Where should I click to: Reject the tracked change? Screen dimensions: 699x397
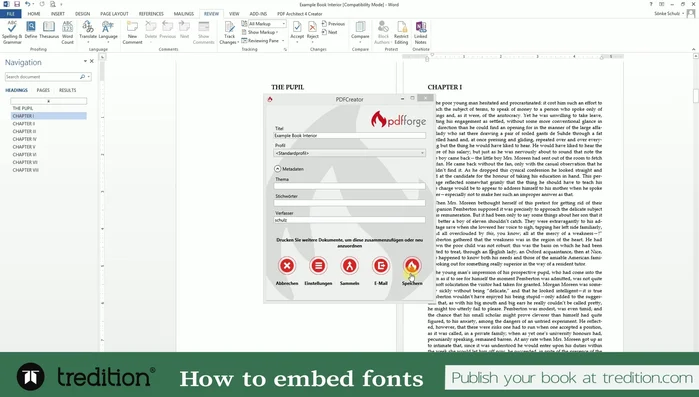tap(312, 31)
